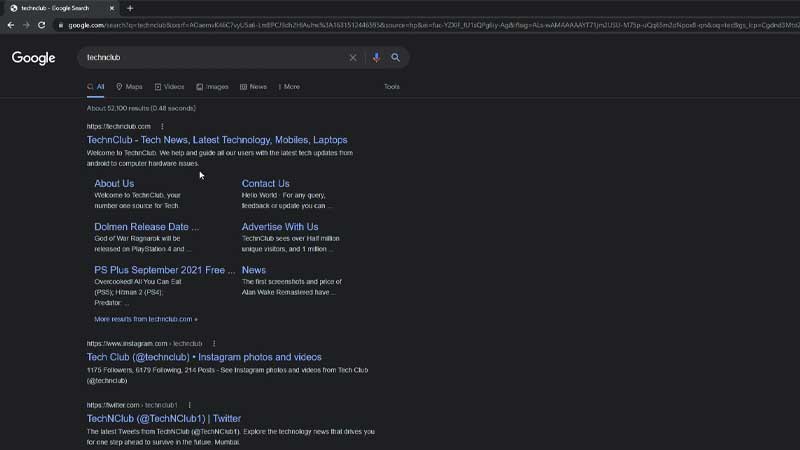Click the site lock icon in address bar

(x=61, y=25)
